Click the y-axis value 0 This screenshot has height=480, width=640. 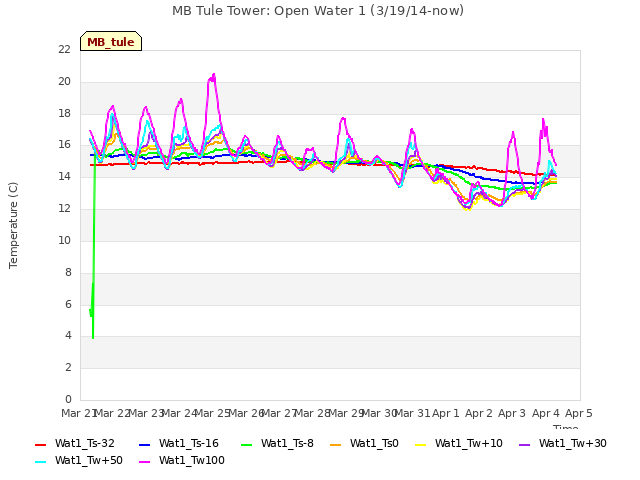click(68, 399)
